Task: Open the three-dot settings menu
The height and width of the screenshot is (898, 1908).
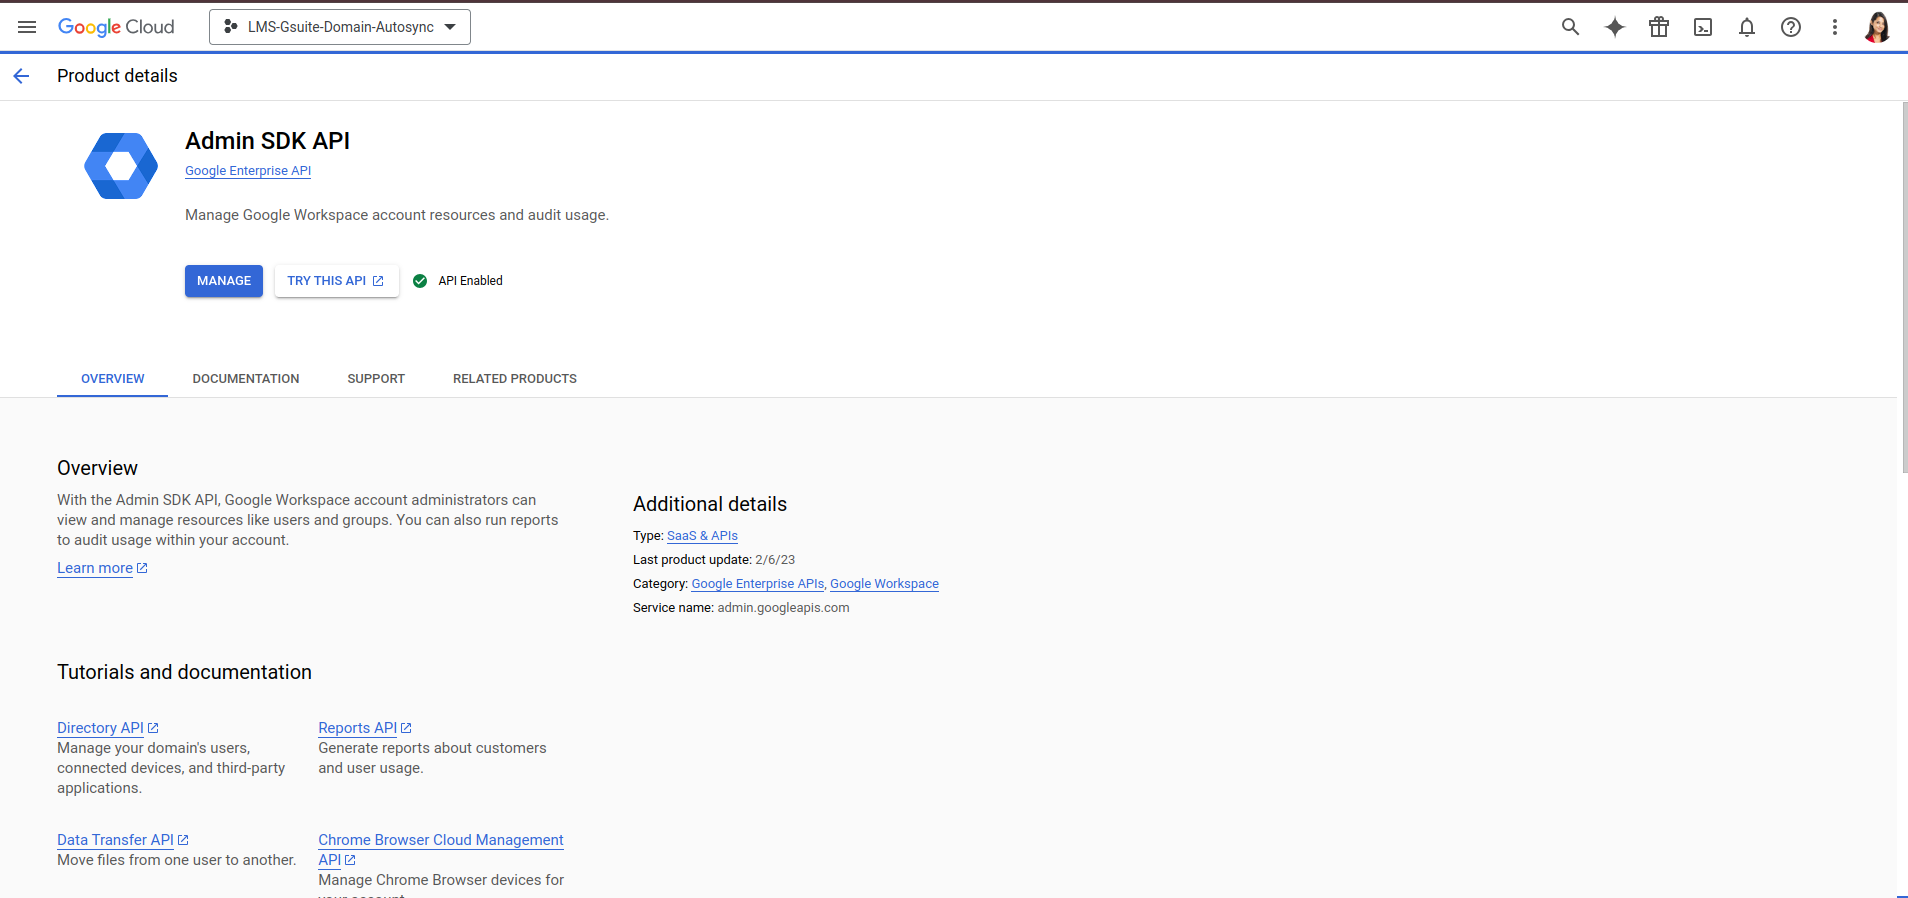Action: point(1835,27)
